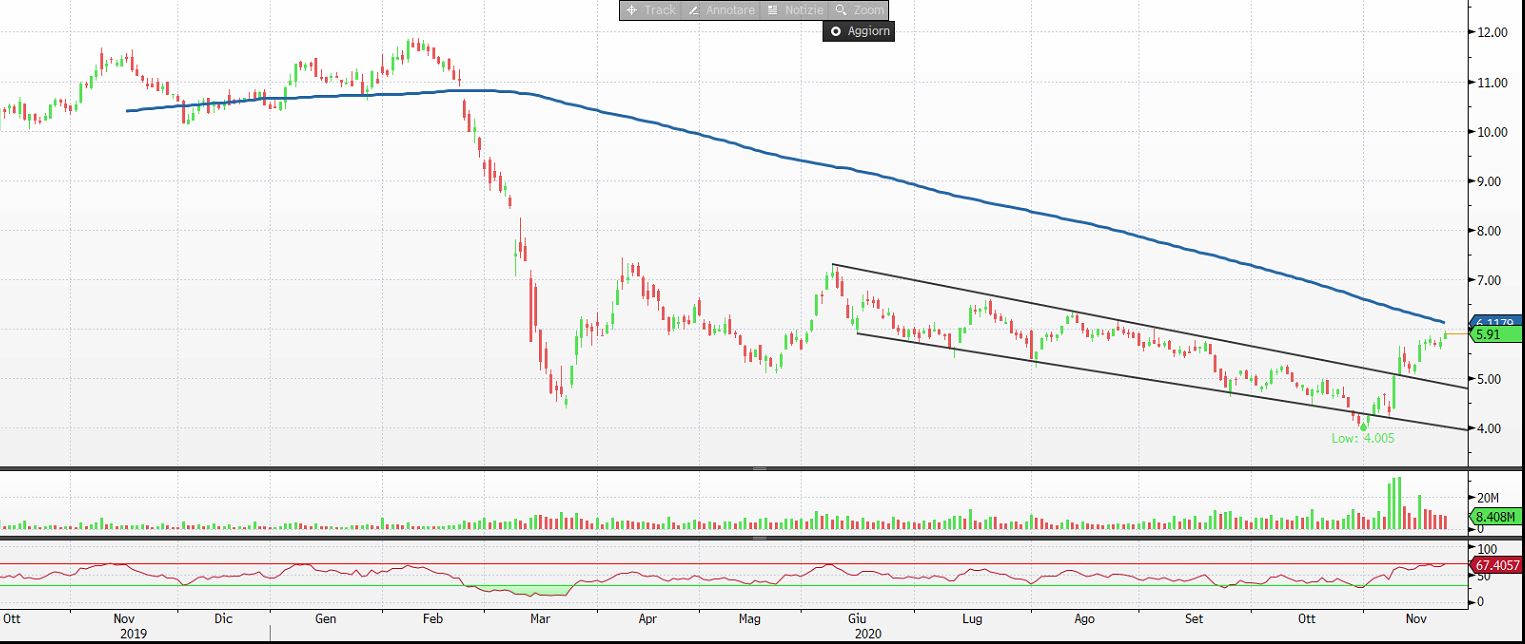Select the Annotare pencil icon
Image resolution: width=1525 pixels, height=644 pixels.
(x=694, y=10)
